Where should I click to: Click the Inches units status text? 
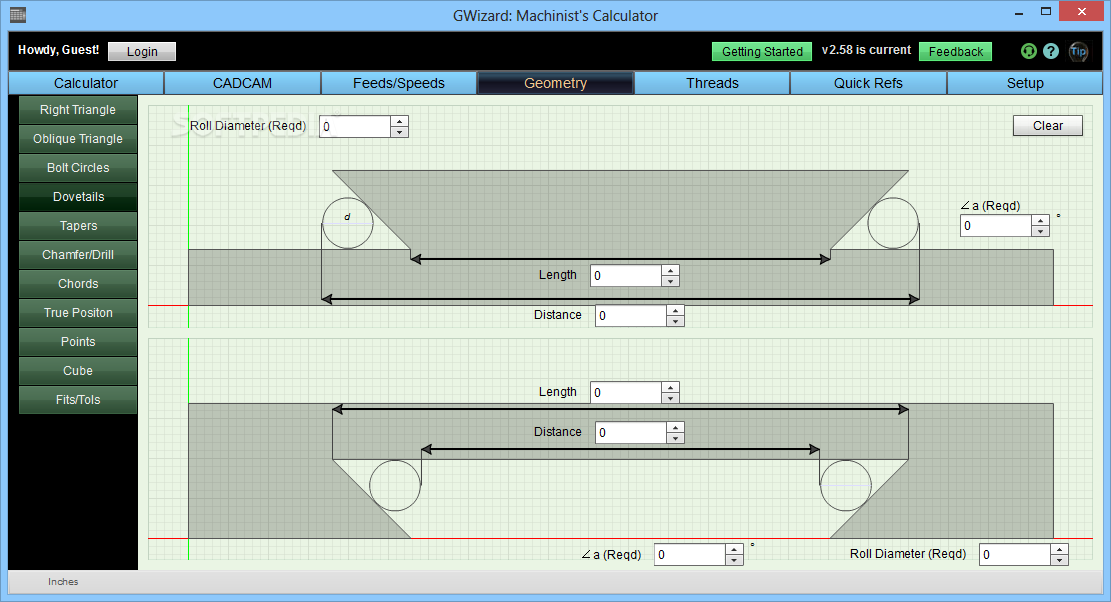tap(63, 581)
